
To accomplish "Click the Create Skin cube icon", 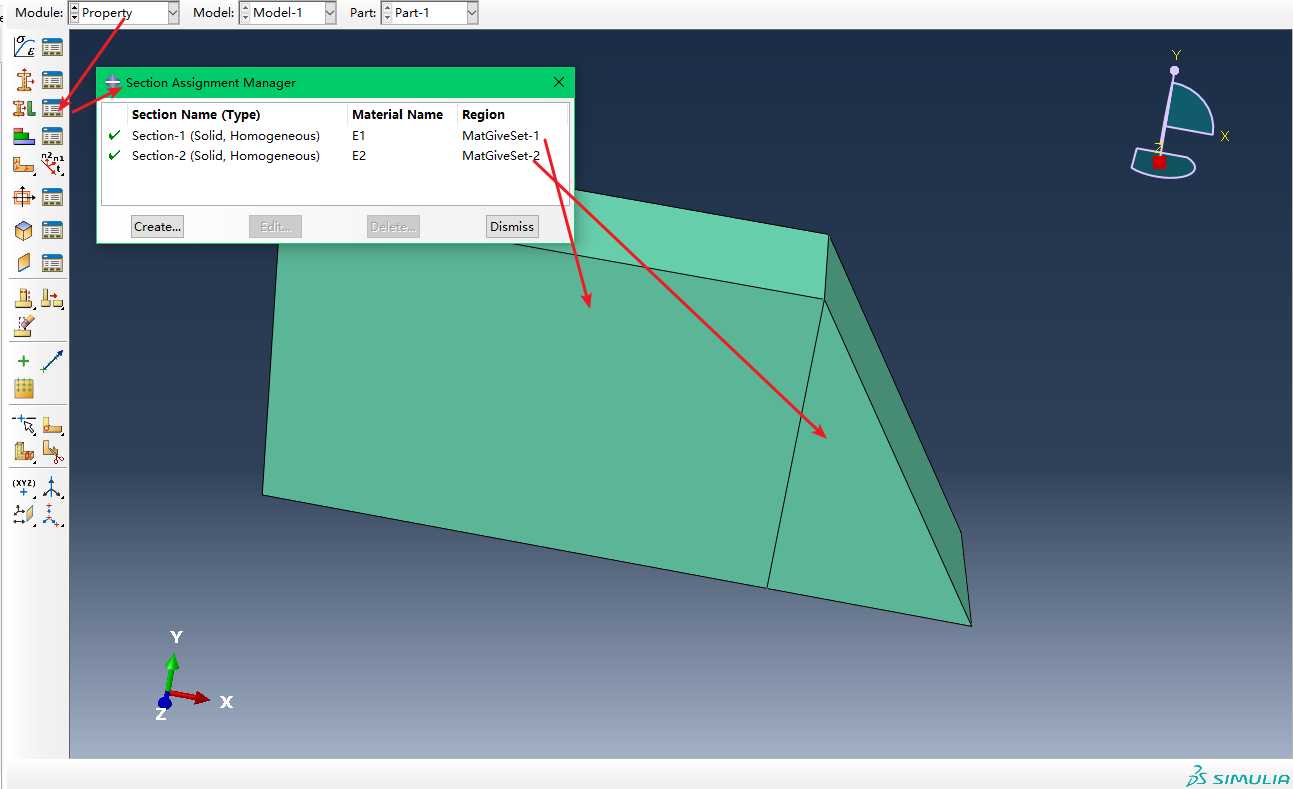I will click(x=24, y=231).
